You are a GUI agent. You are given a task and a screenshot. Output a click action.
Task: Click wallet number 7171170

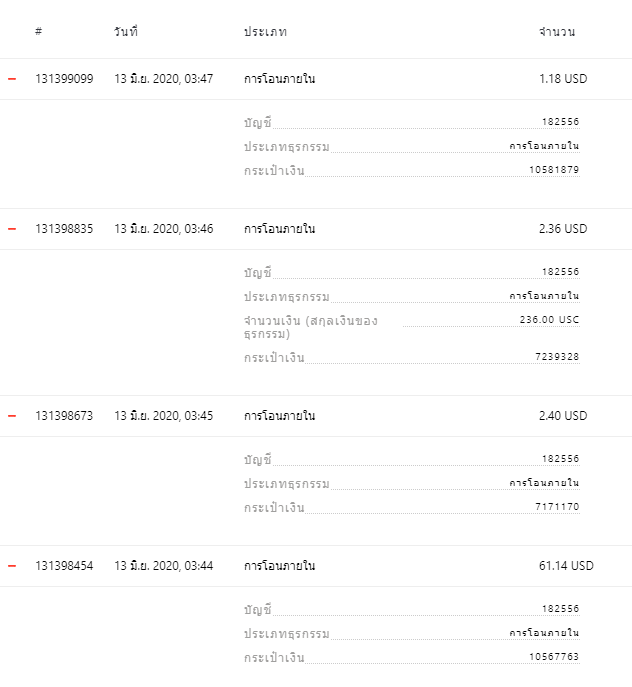coord(557,506)
